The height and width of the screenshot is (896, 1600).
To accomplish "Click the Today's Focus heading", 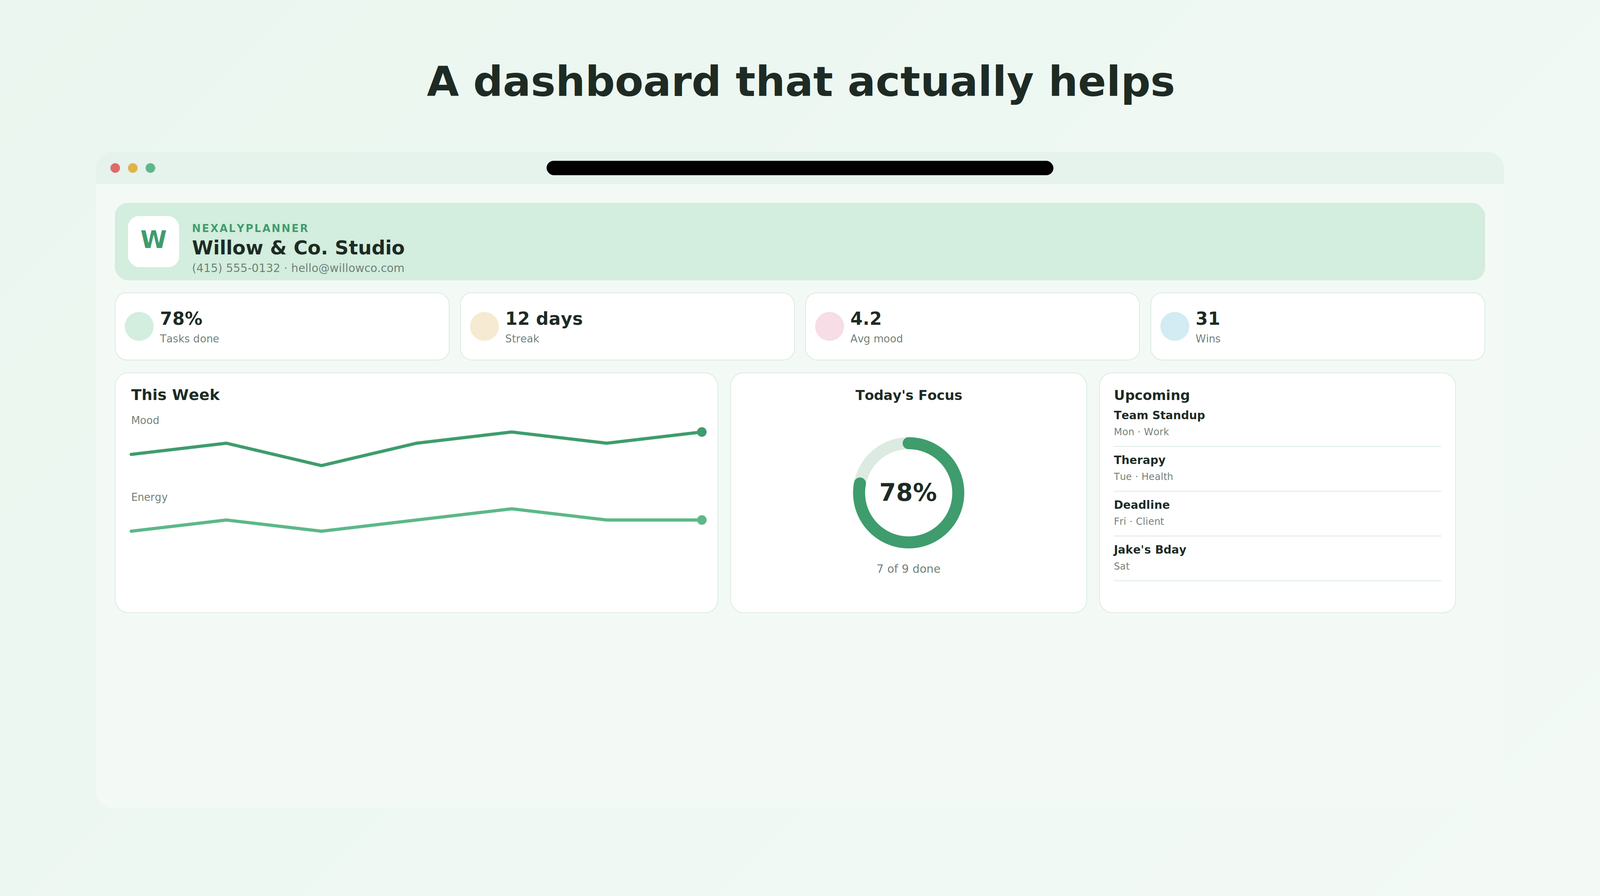I will 909,395.
